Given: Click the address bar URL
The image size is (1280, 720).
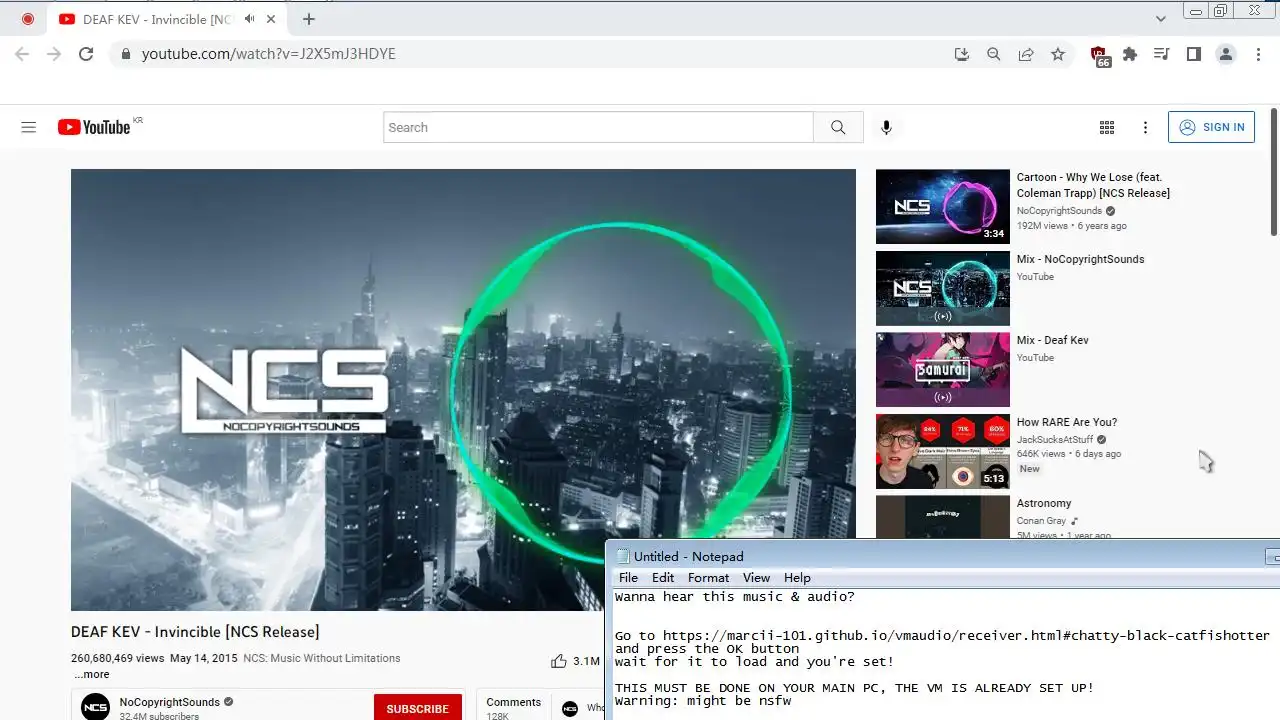Looking at the screenshot, I should click(x=269, y=54).
